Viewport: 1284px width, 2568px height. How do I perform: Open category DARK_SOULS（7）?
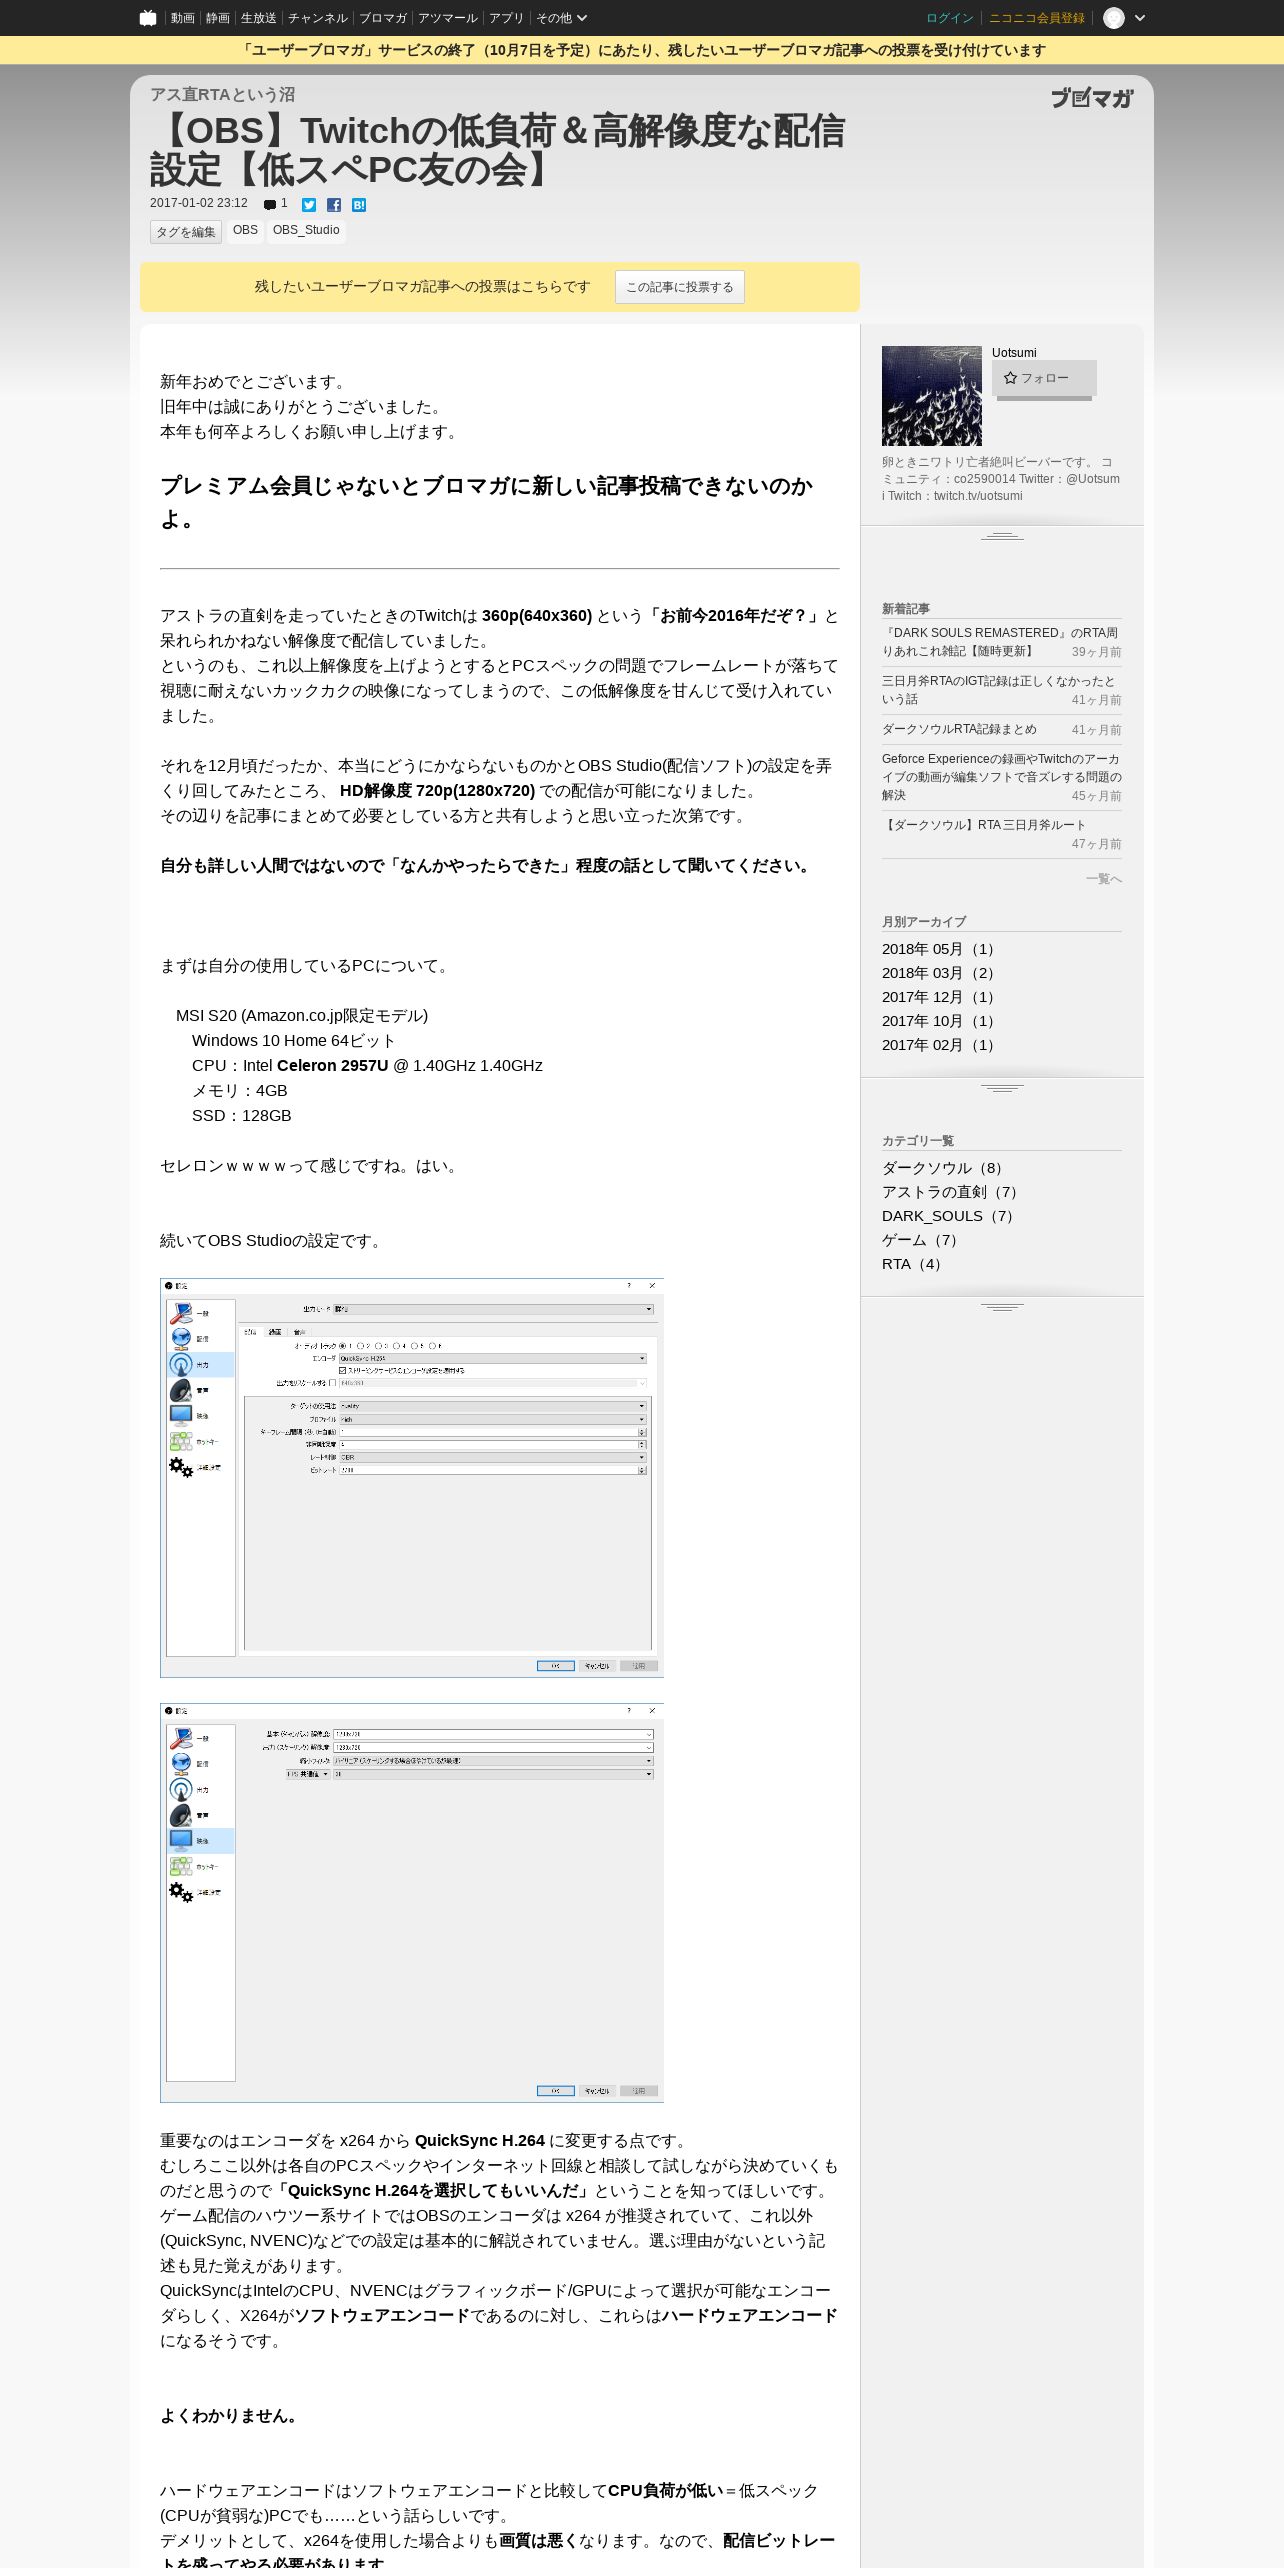(x=951, y=1216)
